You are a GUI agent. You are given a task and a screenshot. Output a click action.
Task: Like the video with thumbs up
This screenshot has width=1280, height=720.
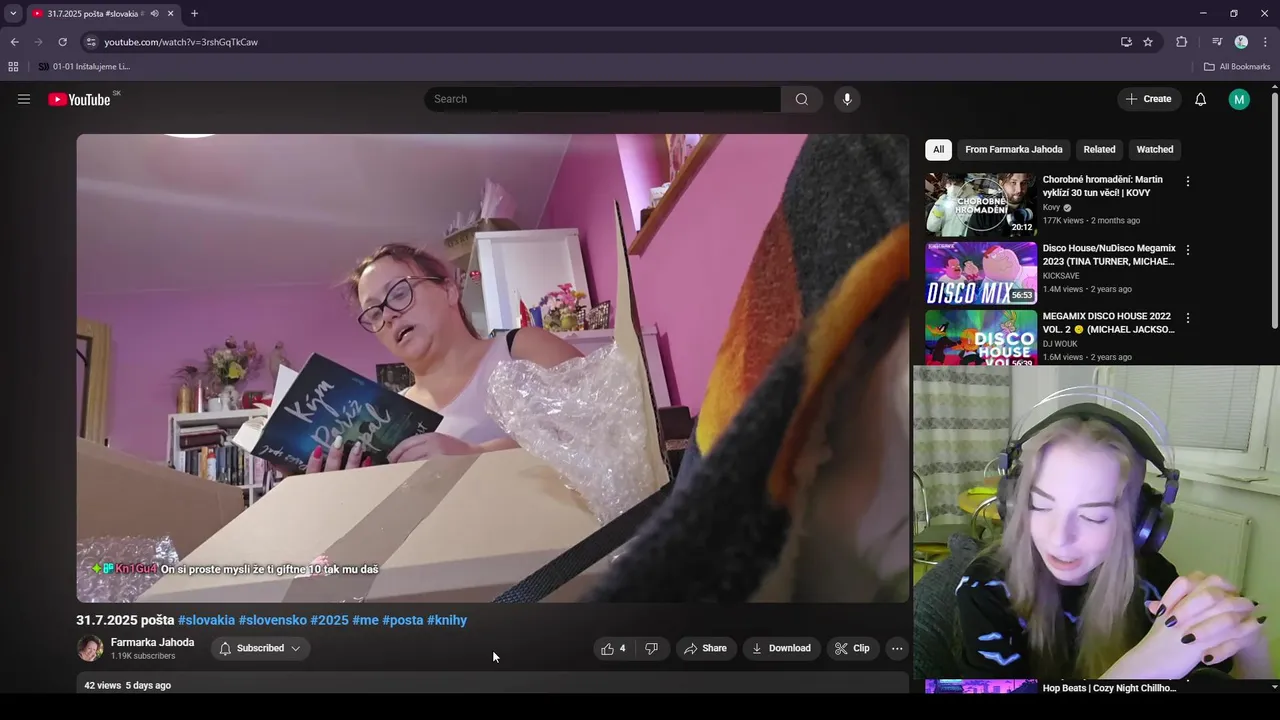pyautogui.click(x=613, y=648)
